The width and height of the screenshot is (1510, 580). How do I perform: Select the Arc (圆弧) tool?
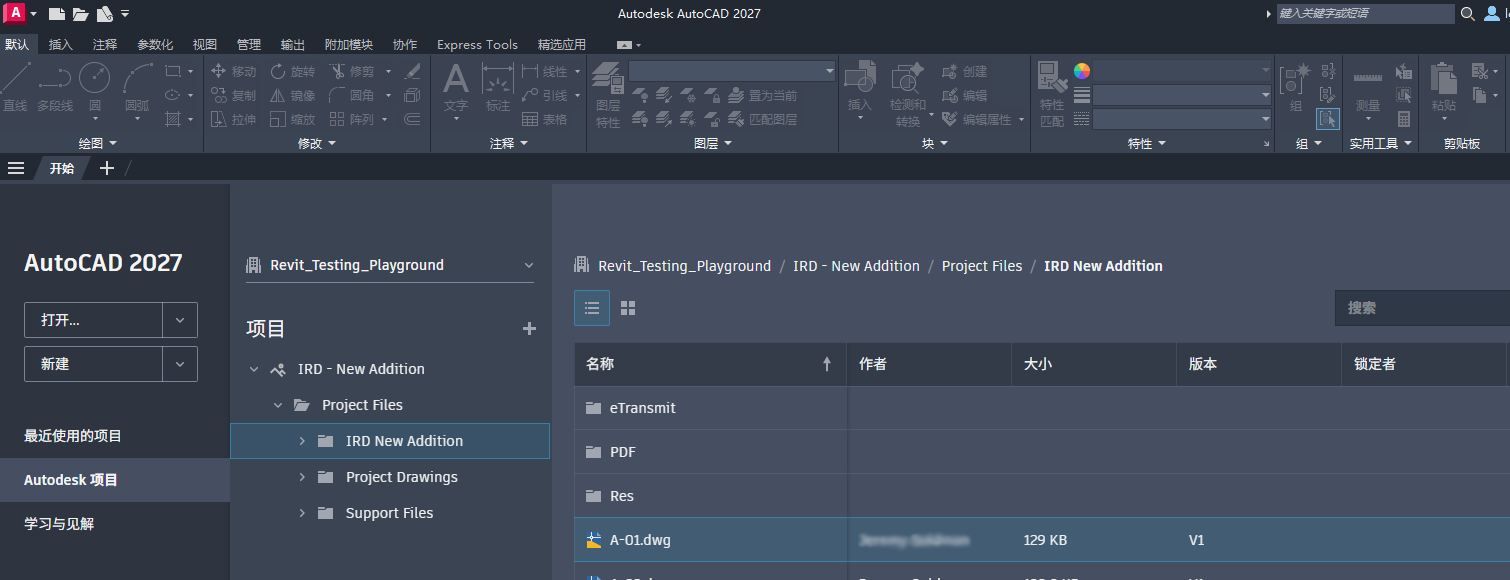[137, 87]
